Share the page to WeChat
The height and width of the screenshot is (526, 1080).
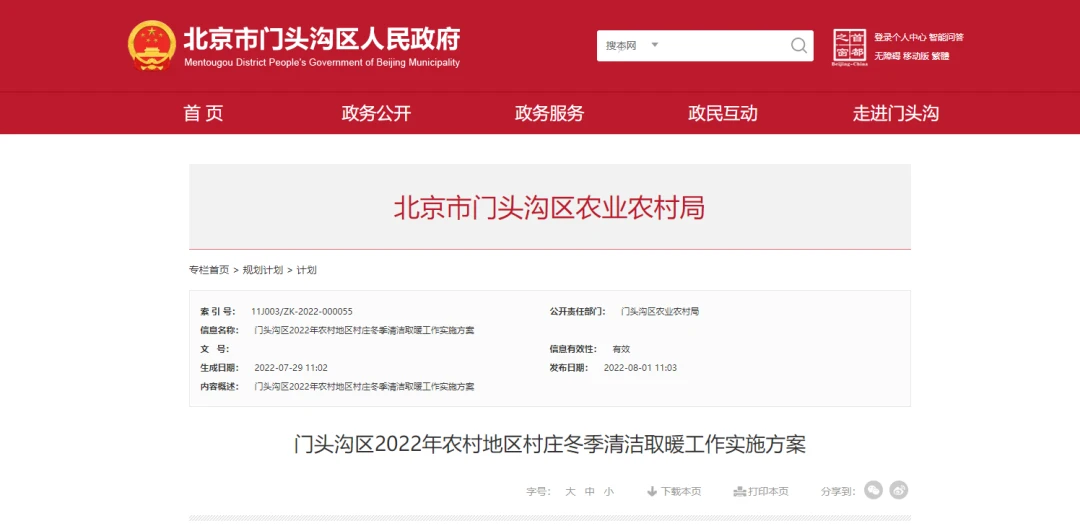pyautogui.click(x=873, y=490)
